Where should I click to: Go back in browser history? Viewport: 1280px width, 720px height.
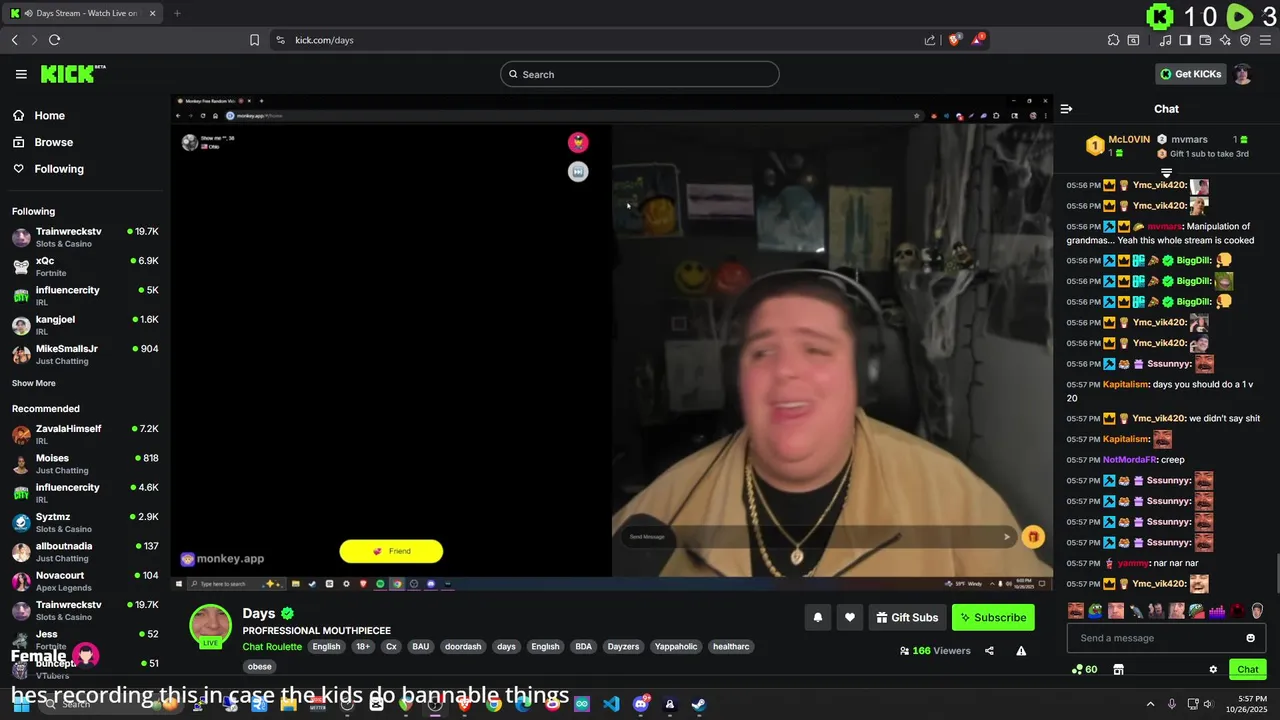[14, 40]
